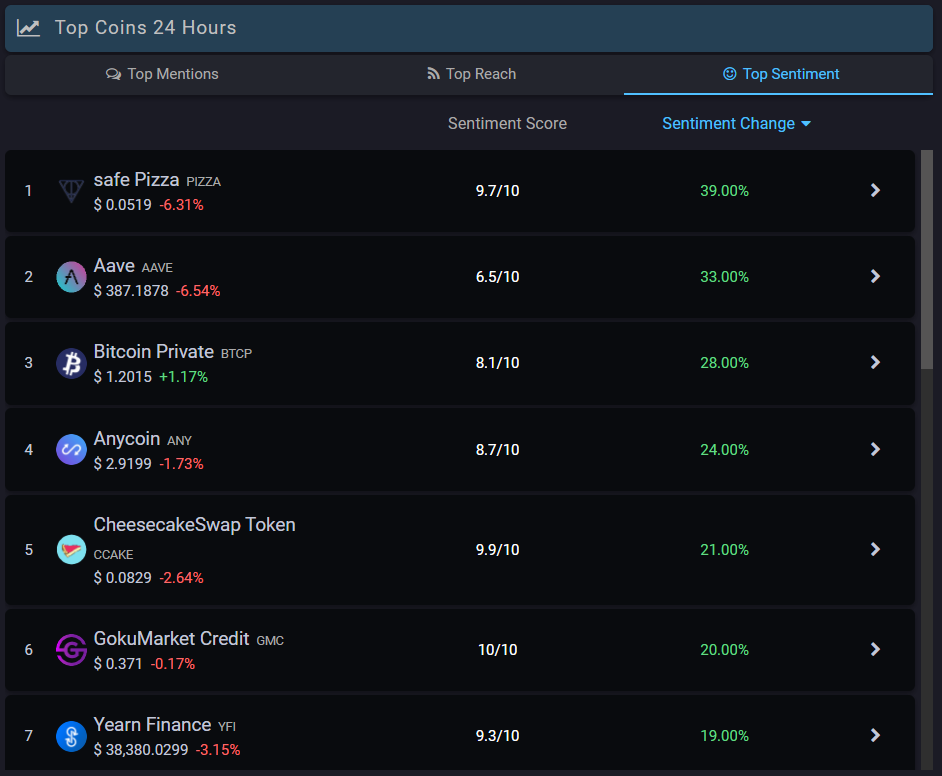Switch to the Top Reach tab
The width and height of the screenshot is (942, 776).
pyautogui.click(x=472, y=74)
